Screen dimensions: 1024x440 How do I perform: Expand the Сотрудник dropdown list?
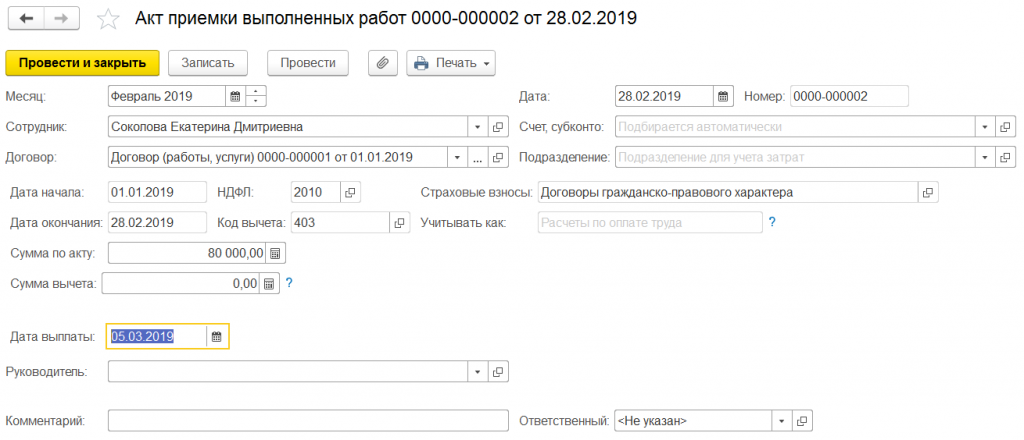pyautogui.click(x=476, y=128)
